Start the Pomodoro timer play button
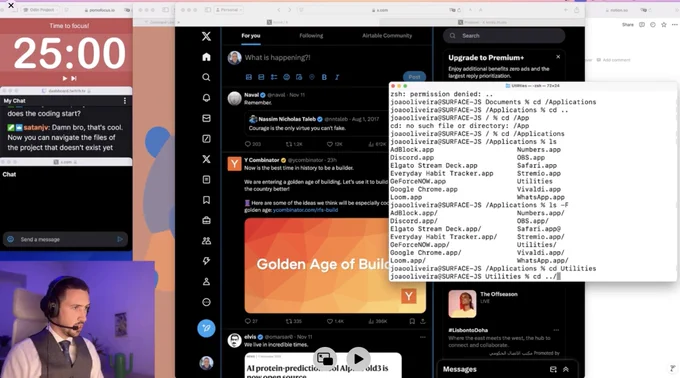680x378 pixels. pos(65,78)
